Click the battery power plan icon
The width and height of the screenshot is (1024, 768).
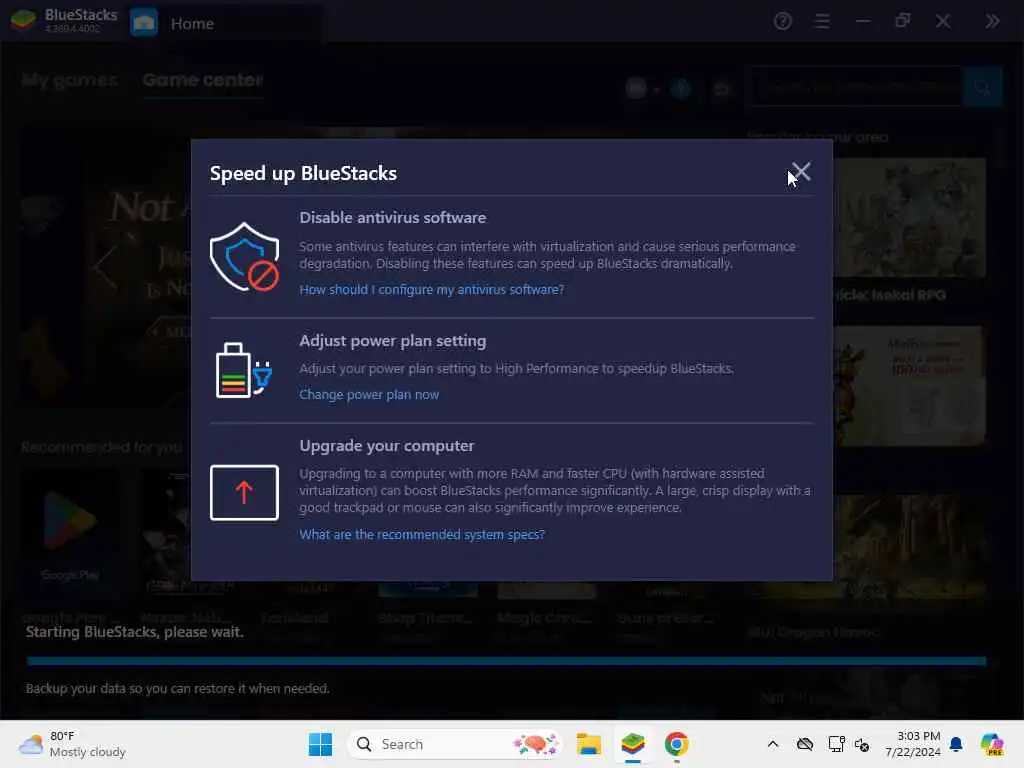click(x=244, y=370)
